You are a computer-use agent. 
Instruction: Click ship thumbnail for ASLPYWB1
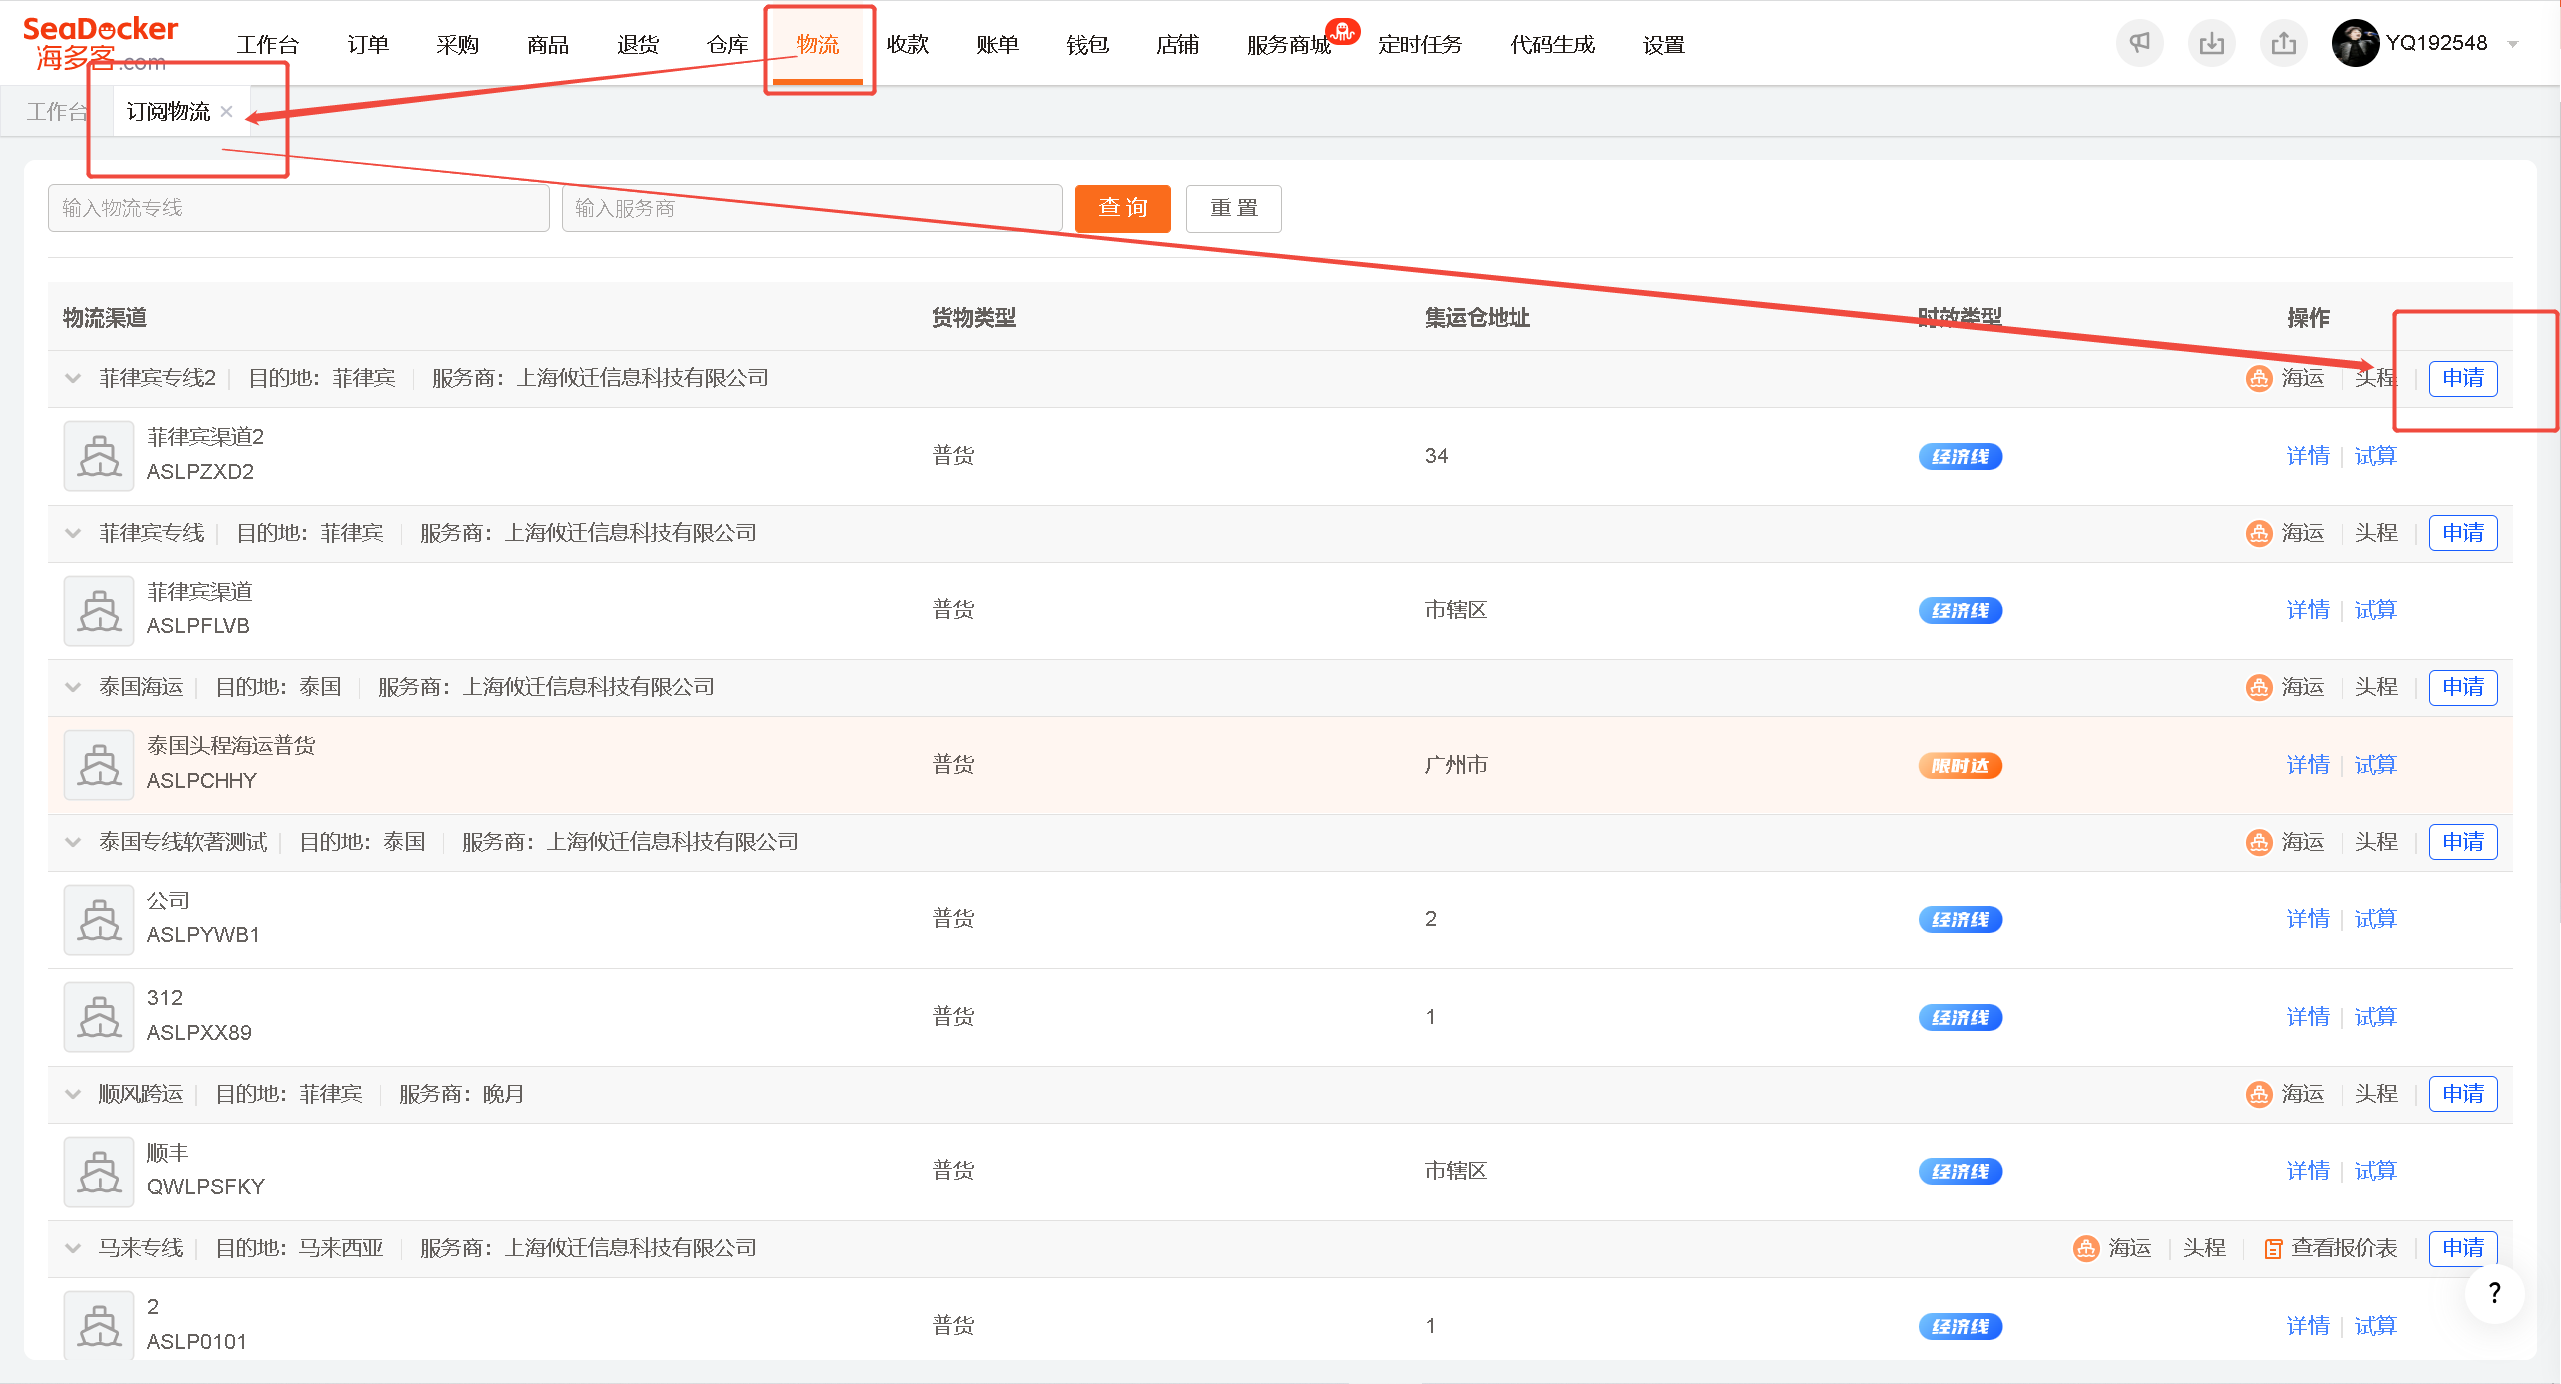click(x=99, y=919)
